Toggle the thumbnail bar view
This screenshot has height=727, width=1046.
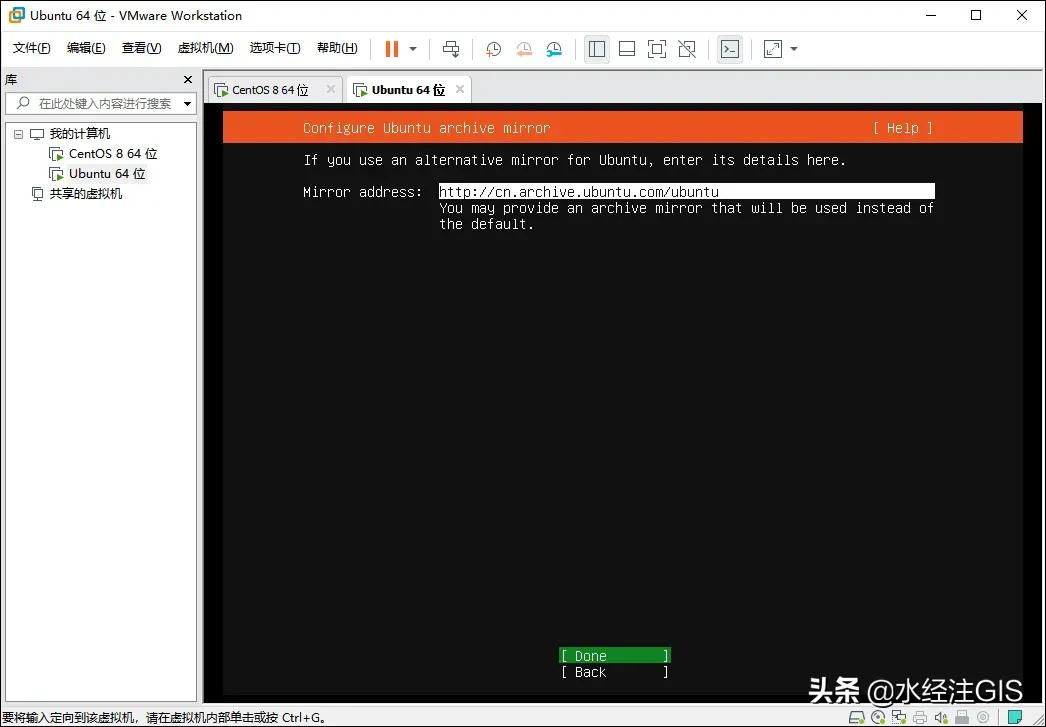[x=626, y=48]
